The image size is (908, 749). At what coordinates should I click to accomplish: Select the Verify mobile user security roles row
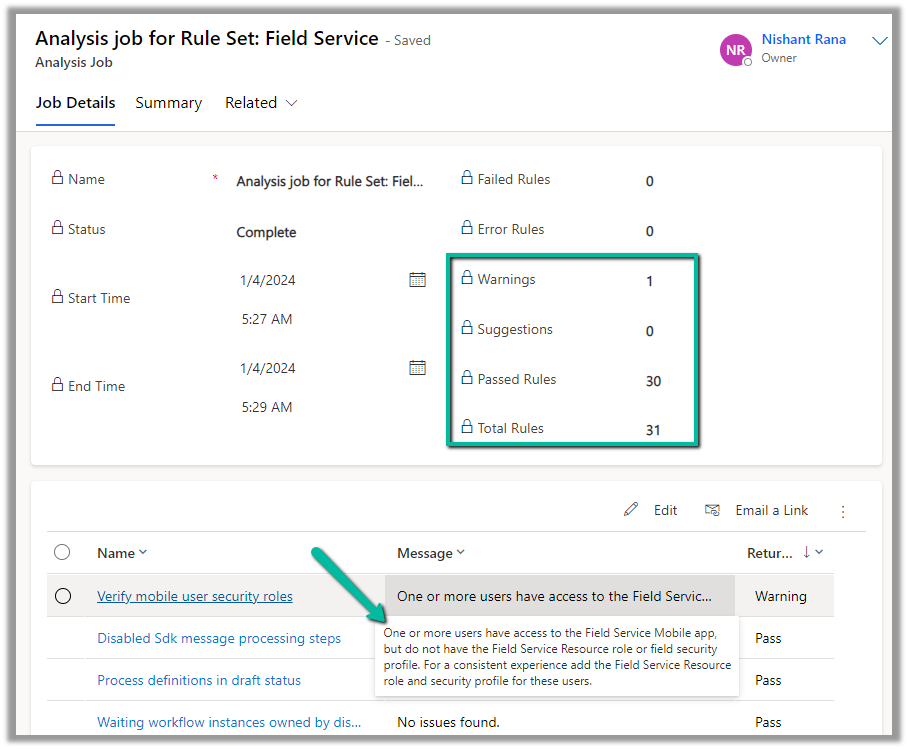pos(62,596)
